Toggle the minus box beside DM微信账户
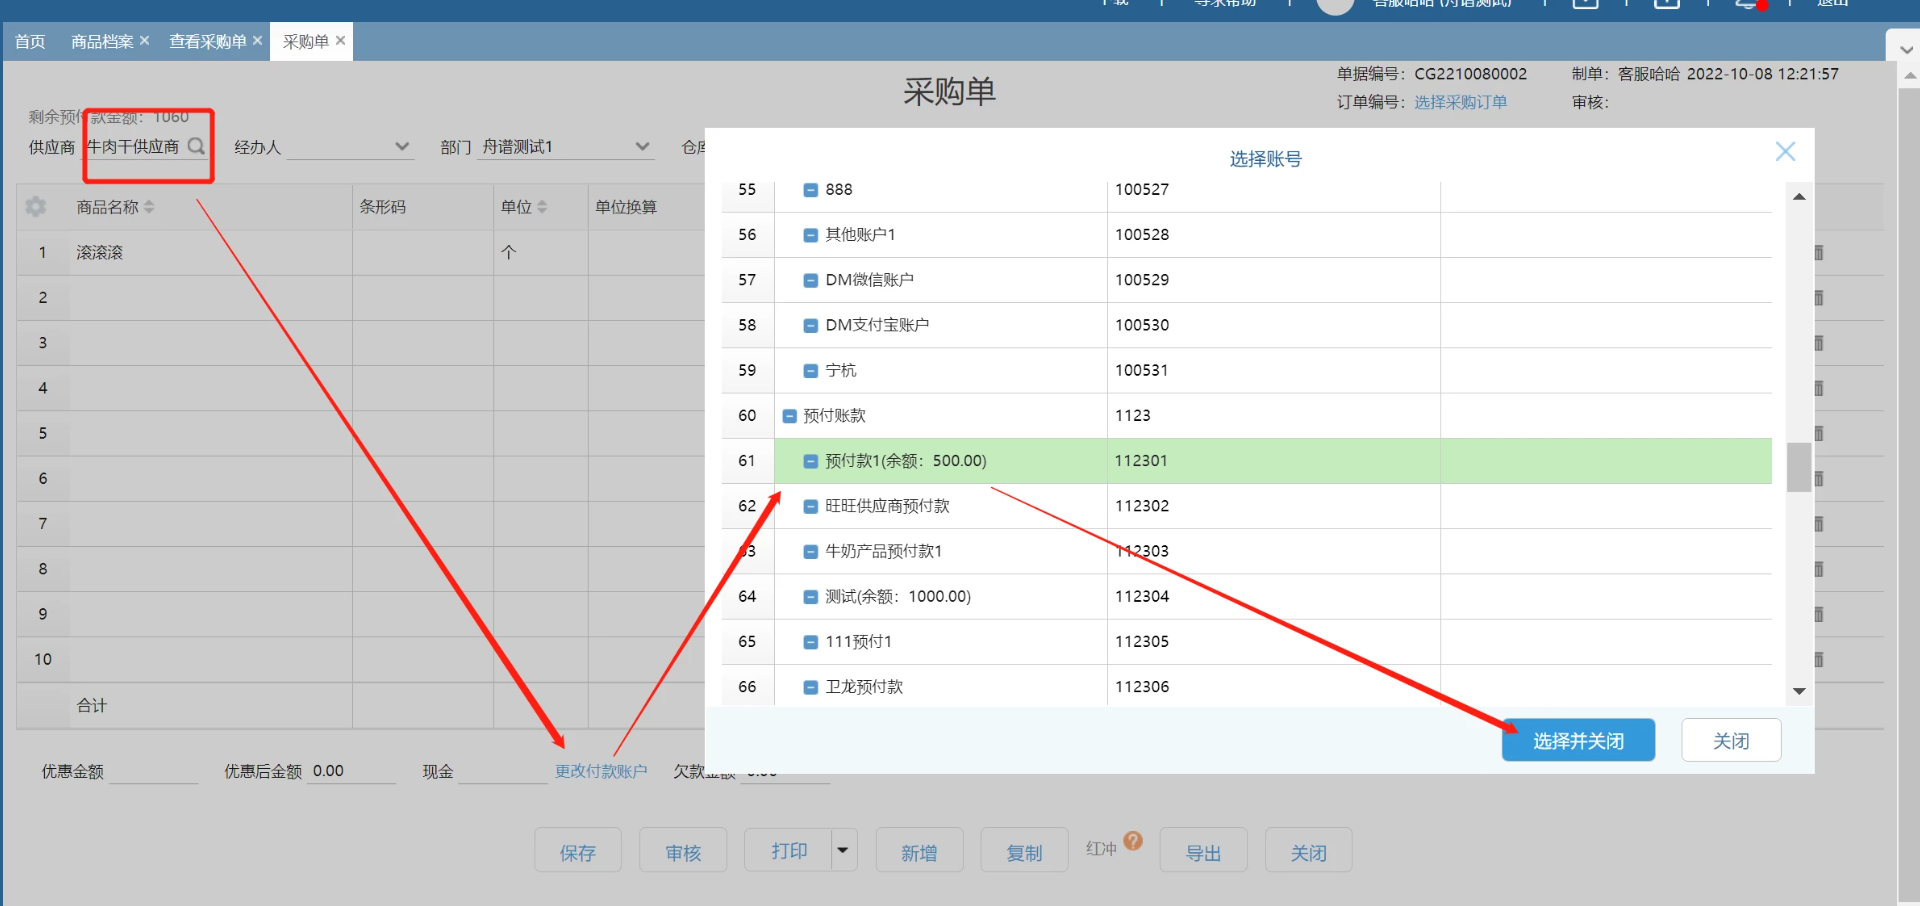The height and width of the screenshot is (906, 1920). [x=811, y=281]
